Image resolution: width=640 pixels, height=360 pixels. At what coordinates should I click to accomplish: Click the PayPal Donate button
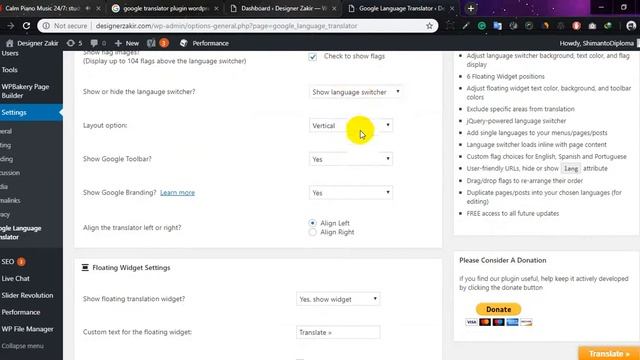pos(498,309)
